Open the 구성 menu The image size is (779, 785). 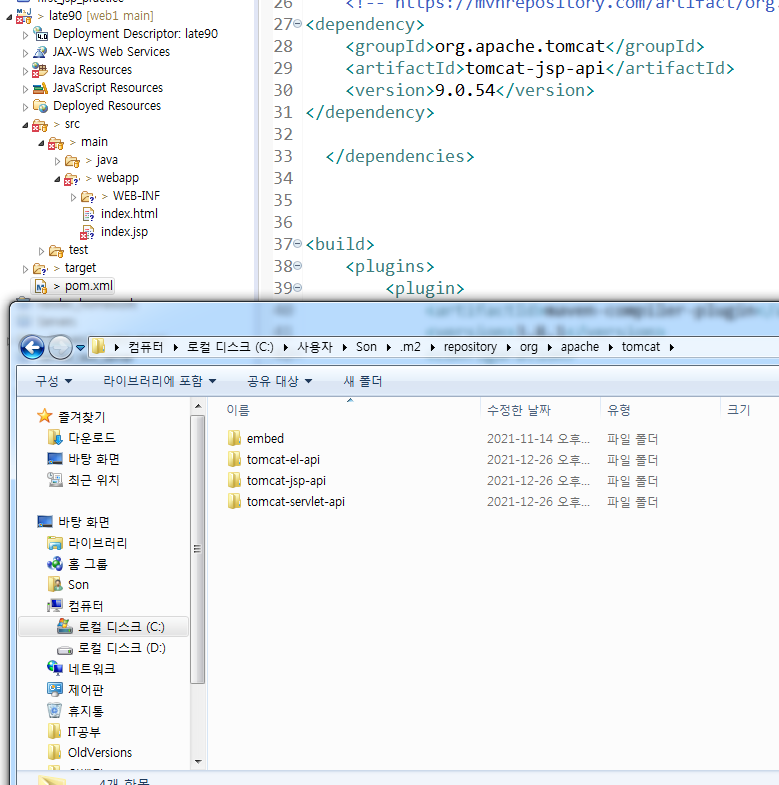coord(53,381)
